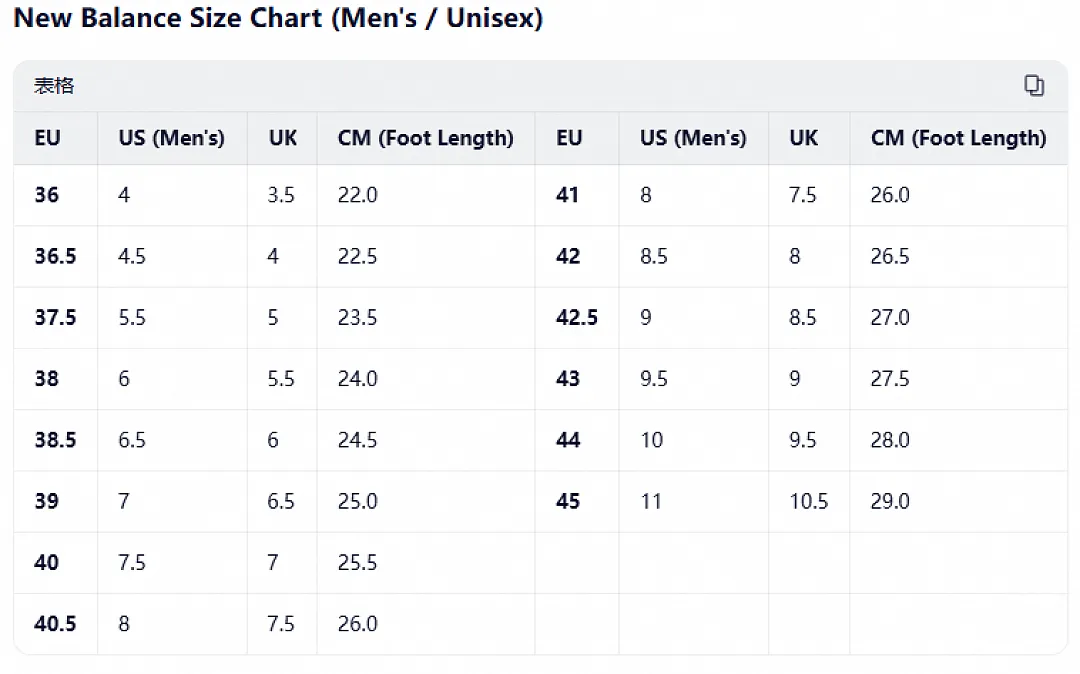Click the 22.0 foot length cell
Image resolution: width=1080 pixels, height=674 pixels.
tap(357, 195)
